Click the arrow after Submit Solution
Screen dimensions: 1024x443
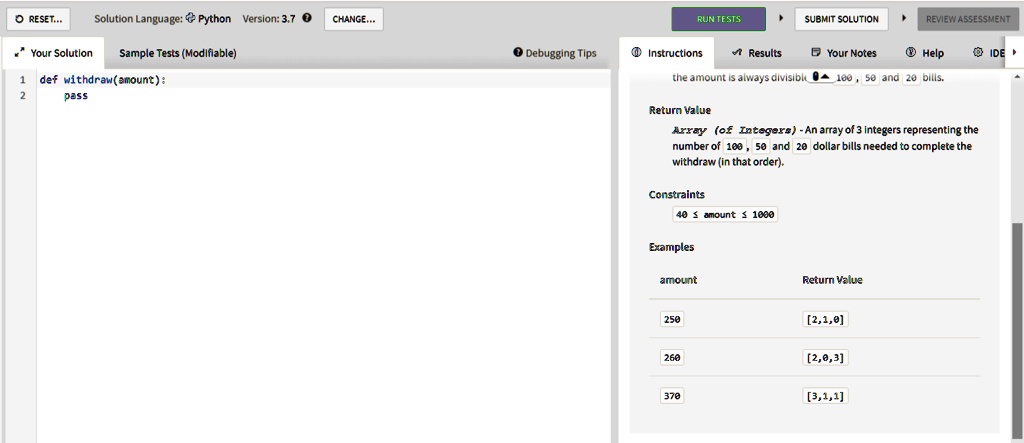(903, 18)
